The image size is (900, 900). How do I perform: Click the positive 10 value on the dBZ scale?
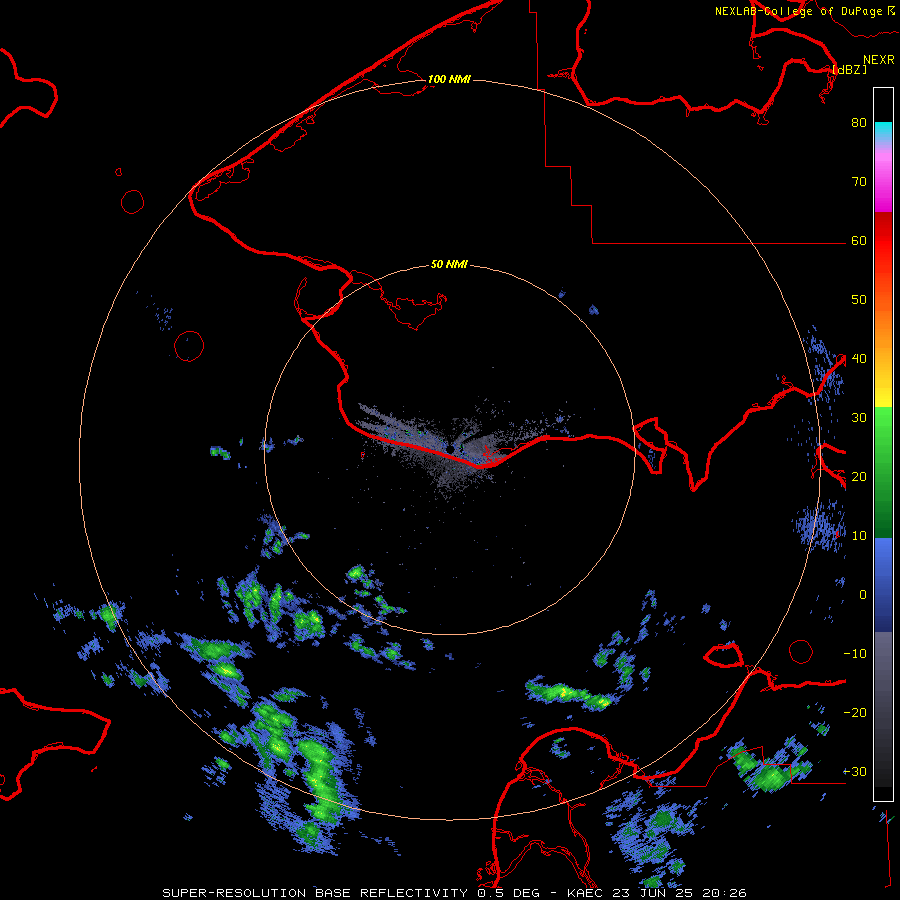coord(859,536)
